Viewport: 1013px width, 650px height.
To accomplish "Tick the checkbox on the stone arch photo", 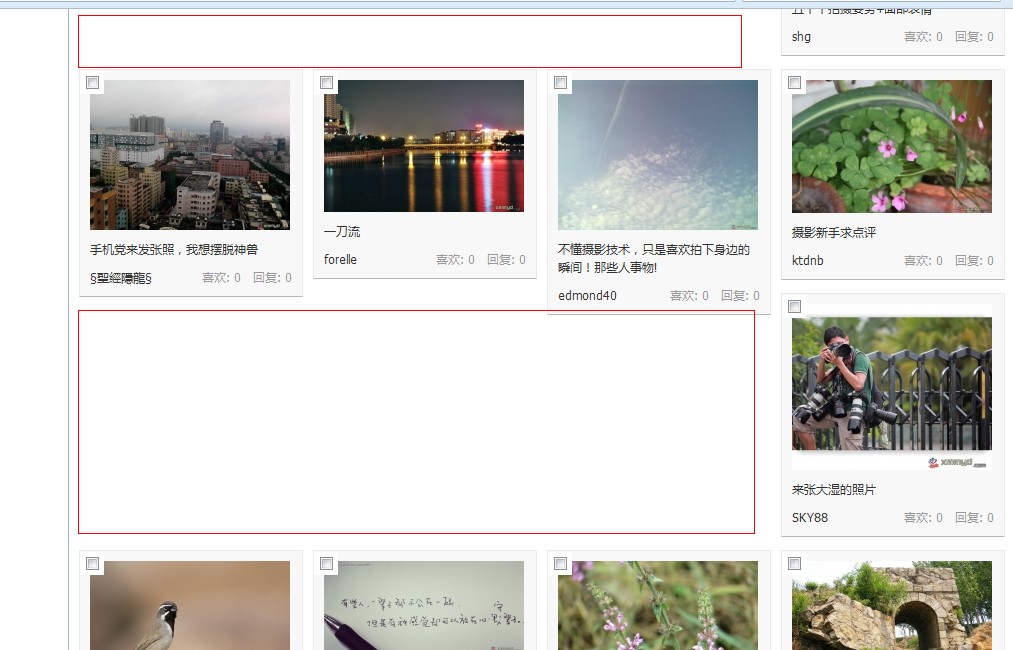I will click(x=794, y=563).
